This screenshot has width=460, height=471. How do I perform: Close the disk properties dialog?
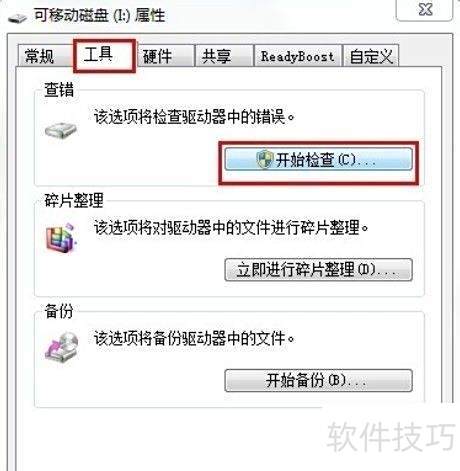425,10
